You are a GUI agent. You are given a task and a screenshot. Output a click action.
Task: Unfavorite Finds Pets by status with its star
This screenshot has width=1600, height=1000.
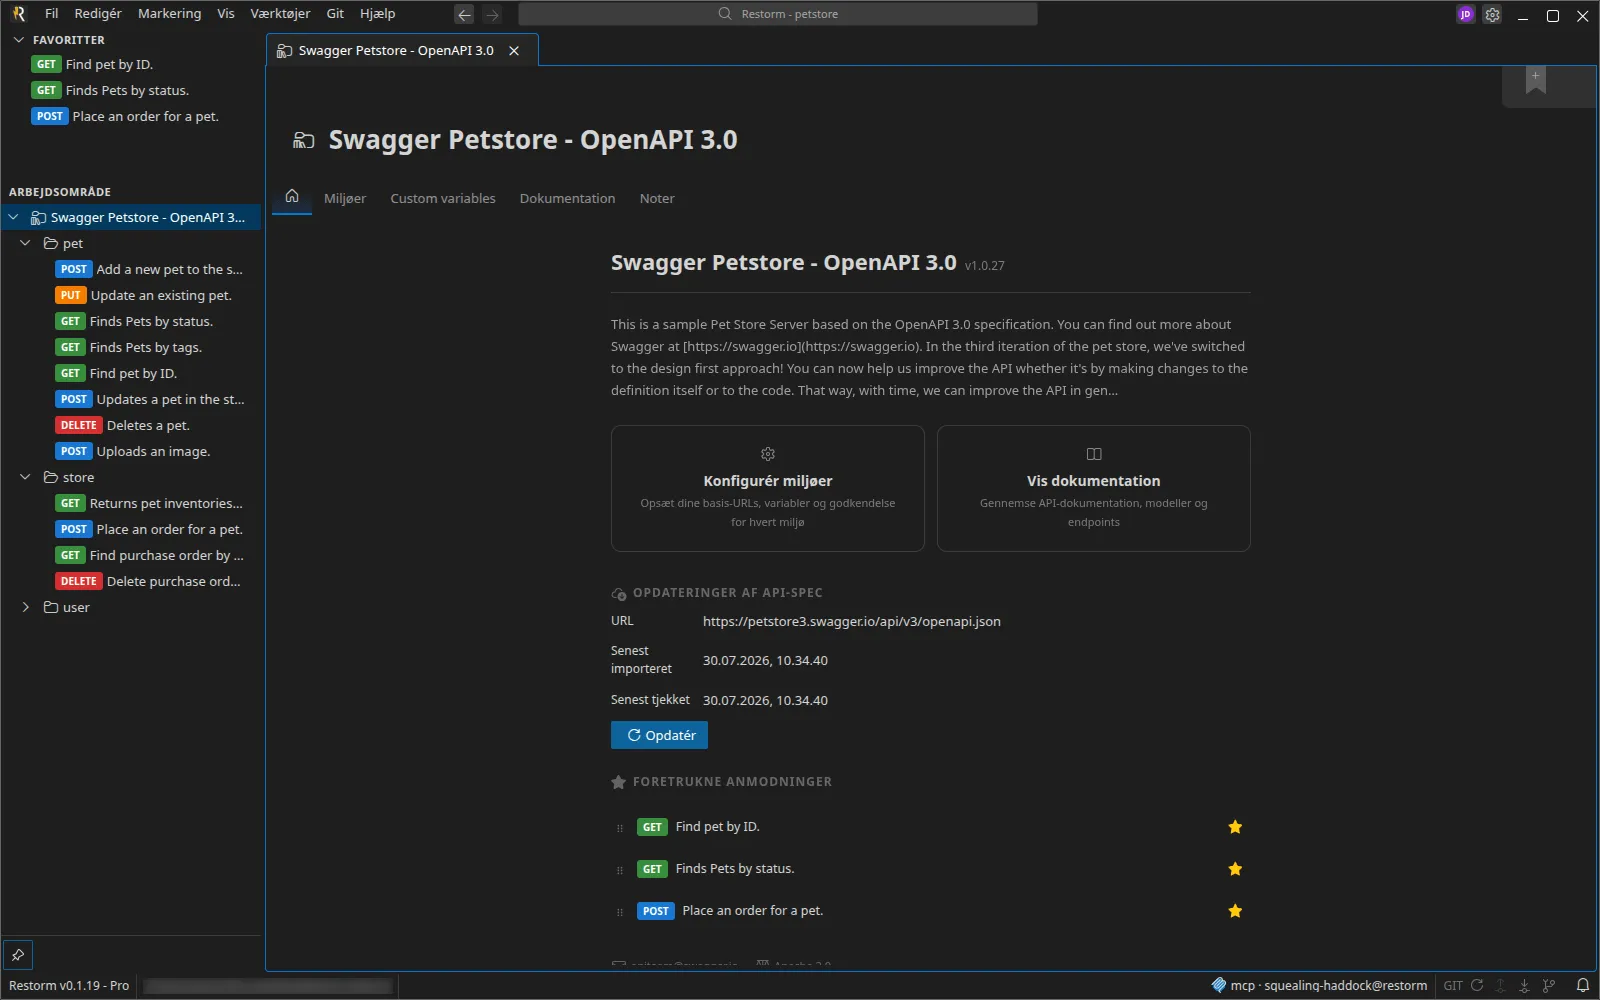click(1235, 869)
